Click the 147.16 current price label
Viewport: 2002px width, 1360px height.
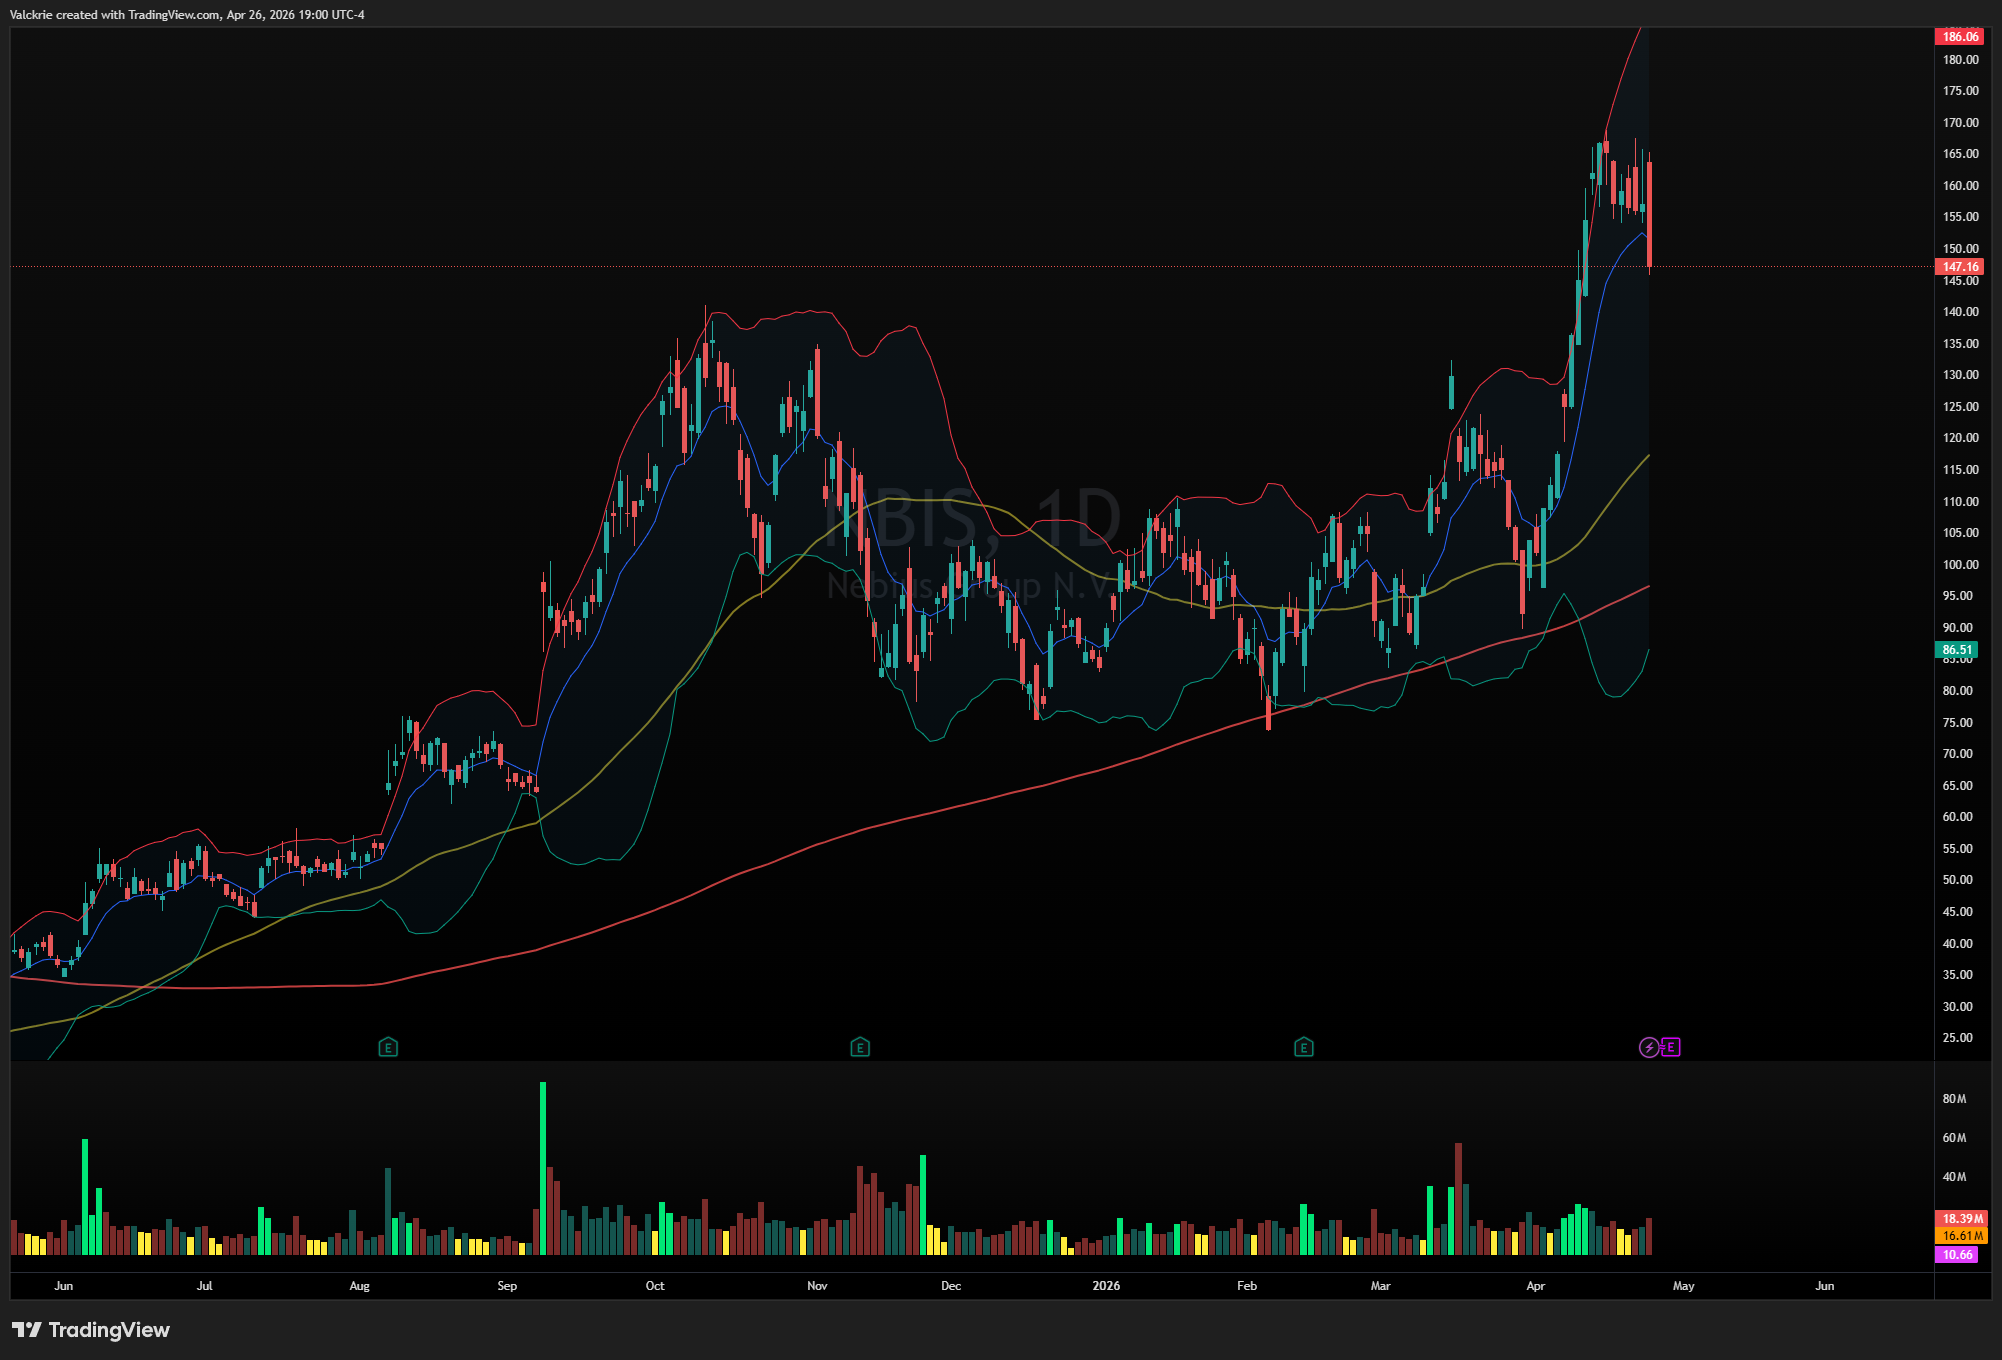pos(1959,267)
